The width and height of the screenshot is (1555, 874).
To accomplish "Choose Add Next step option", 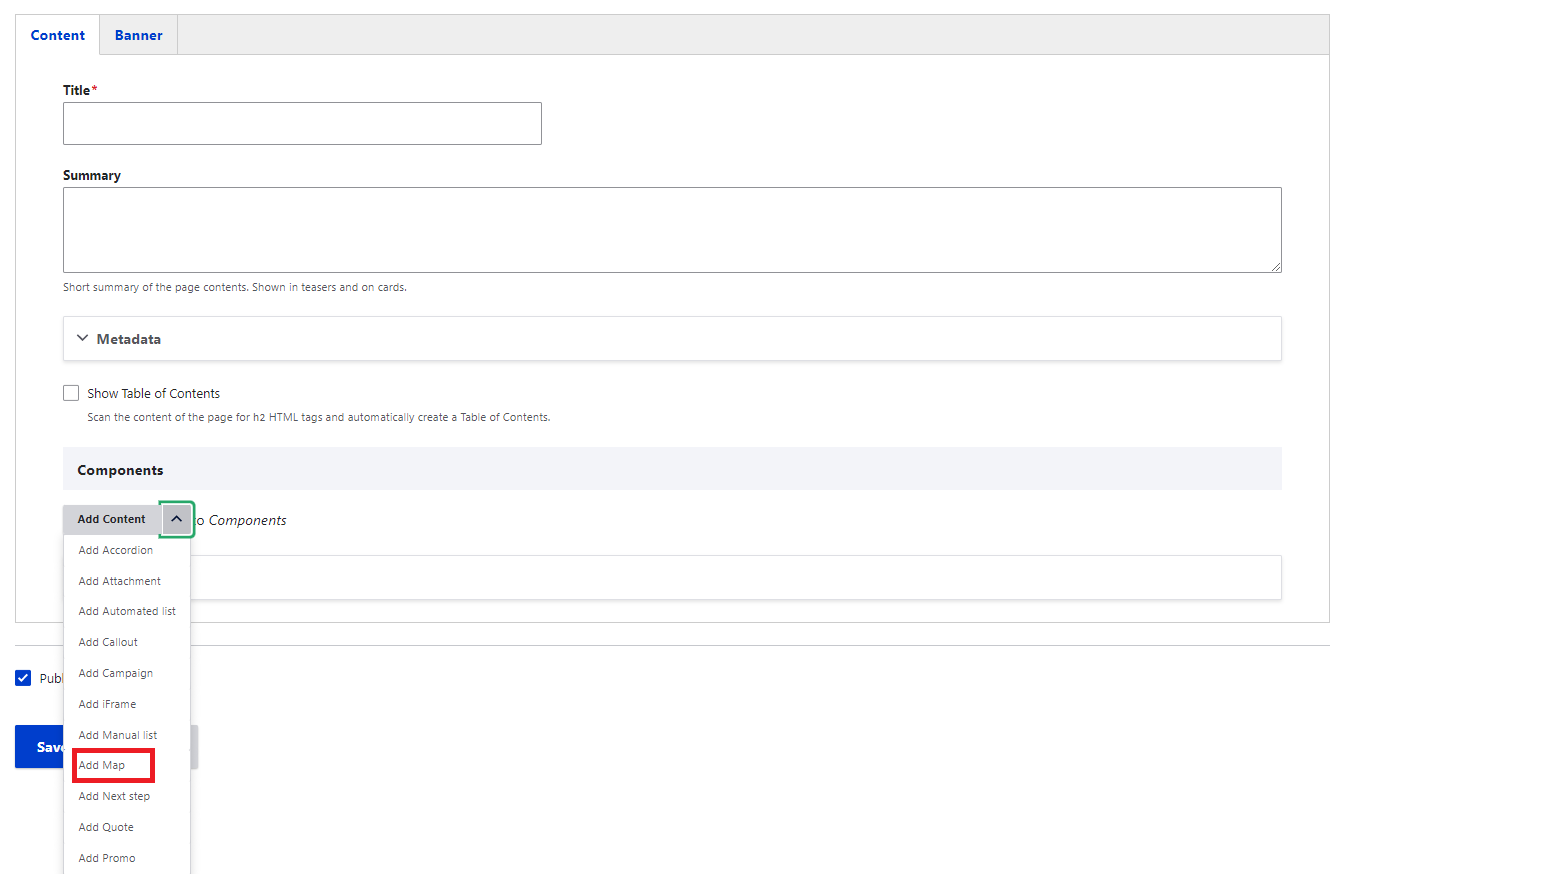I will coord(114,796).
